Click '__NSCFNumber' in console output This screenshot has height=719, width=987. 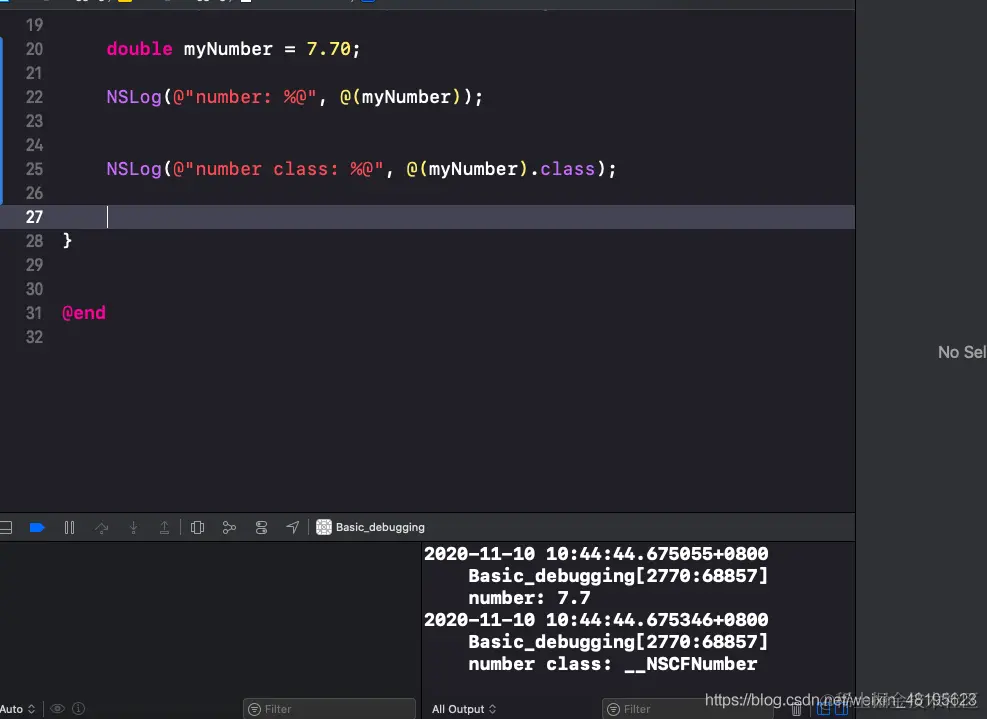pos(691,664)
